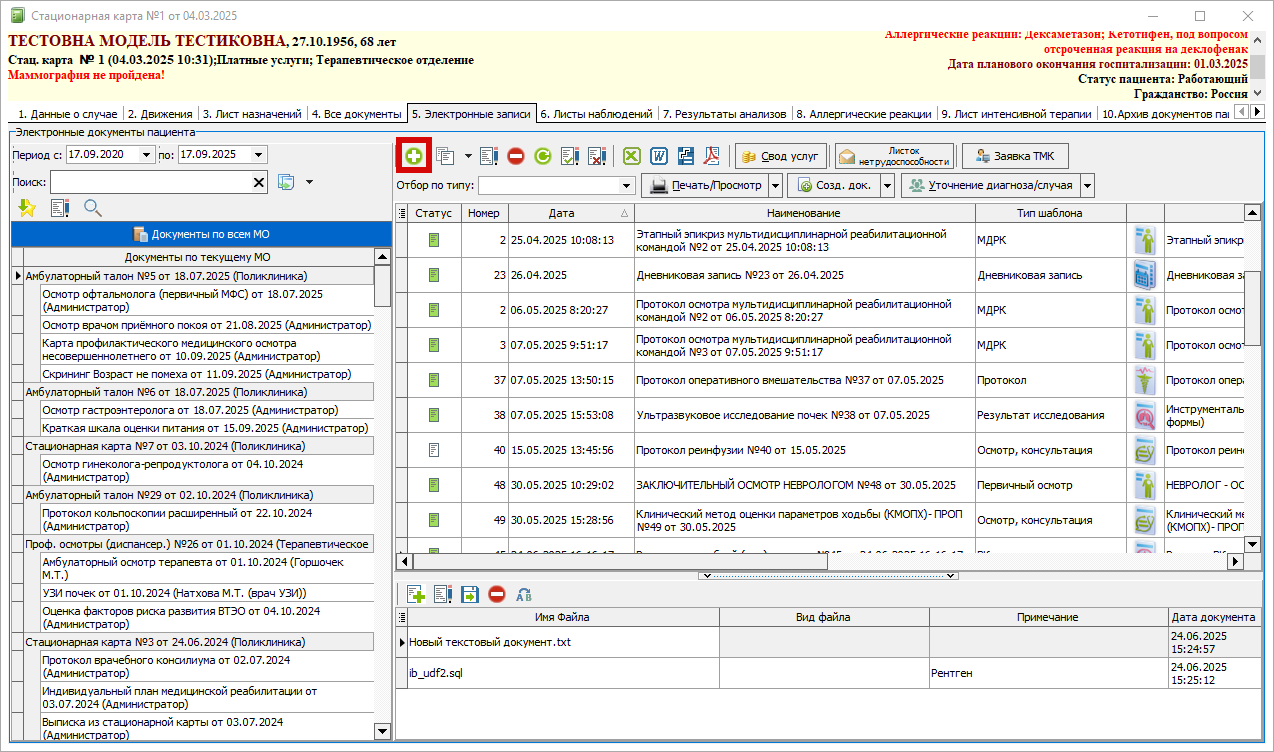Expand the Уточнение диагноза/случая dropdown arrow
Viewport: 1274px width, 752px height.
tap(1087, 185)
